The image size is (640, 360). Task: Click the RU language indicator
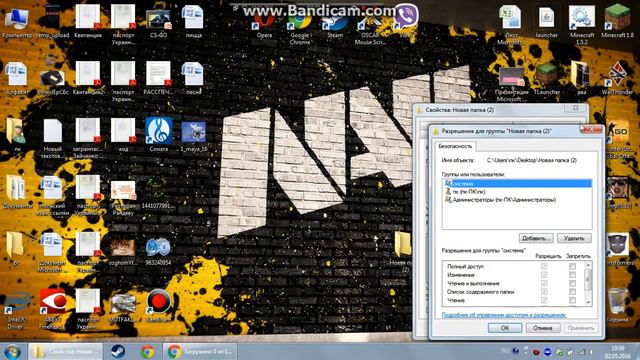pos(505,351)
